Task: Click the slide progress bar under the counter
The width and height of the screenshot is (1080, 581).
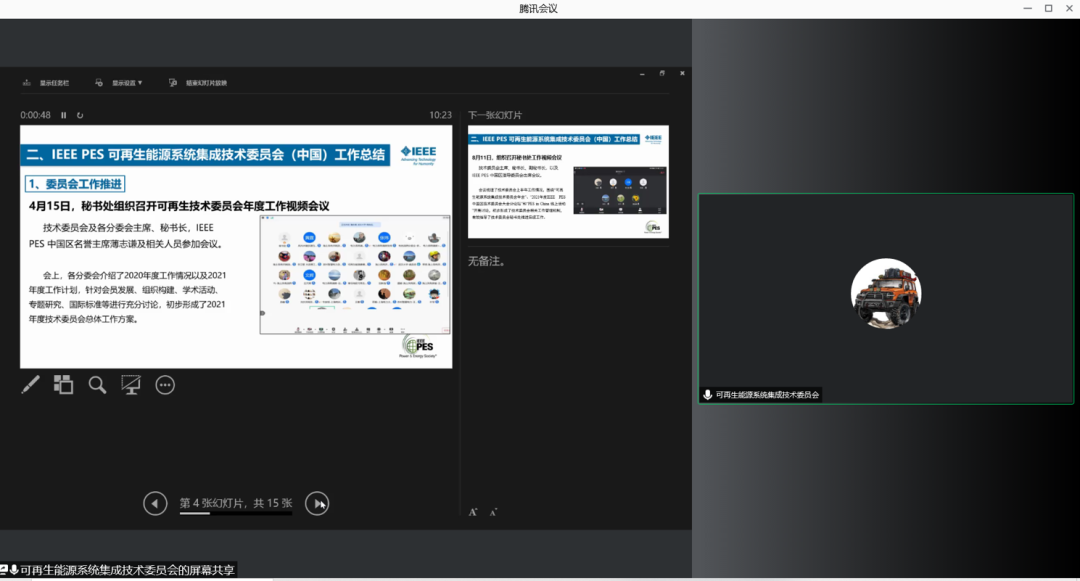Action: (x=236, y=513)
